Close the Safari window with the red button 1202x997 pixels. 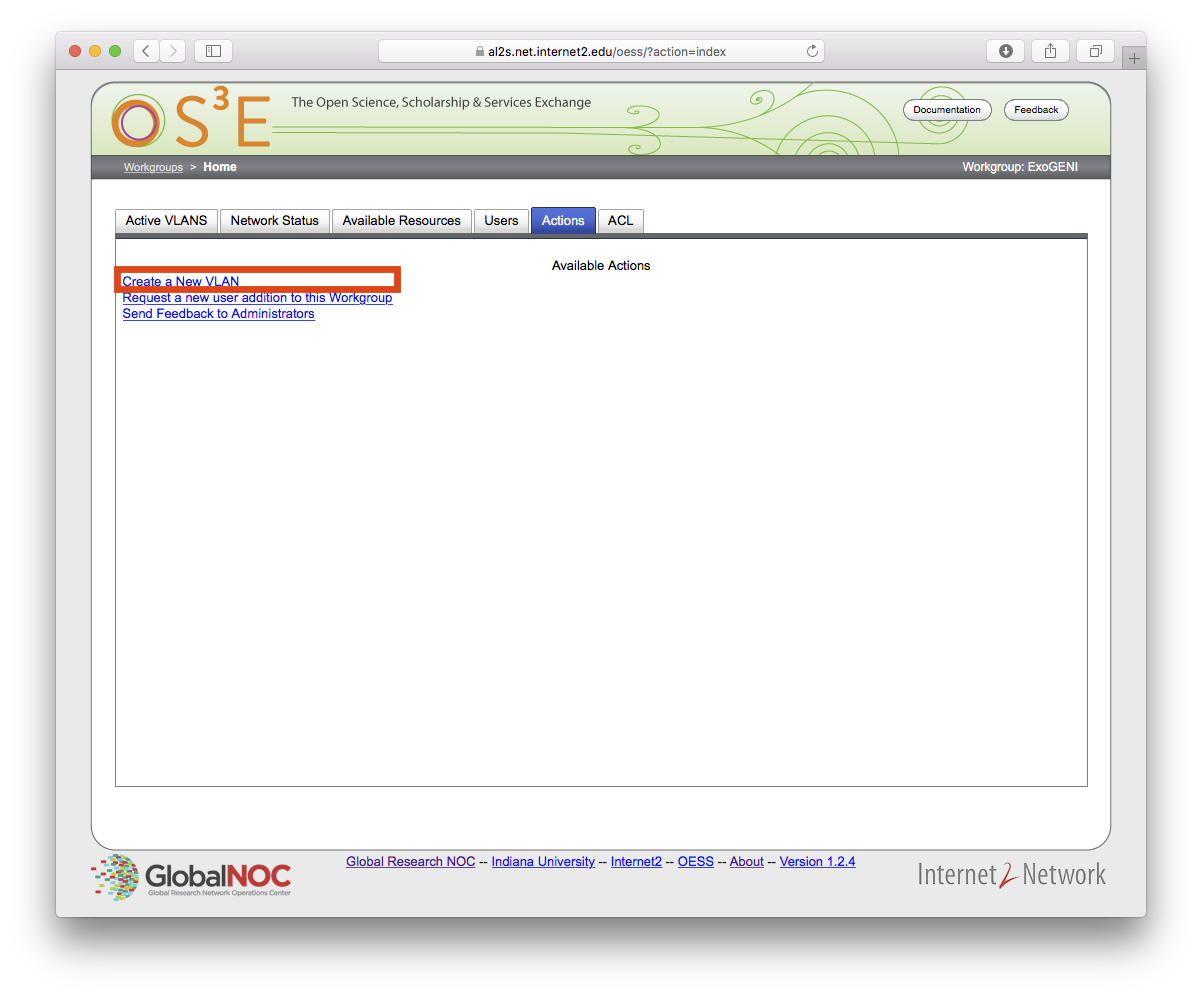tap(75, 51)
